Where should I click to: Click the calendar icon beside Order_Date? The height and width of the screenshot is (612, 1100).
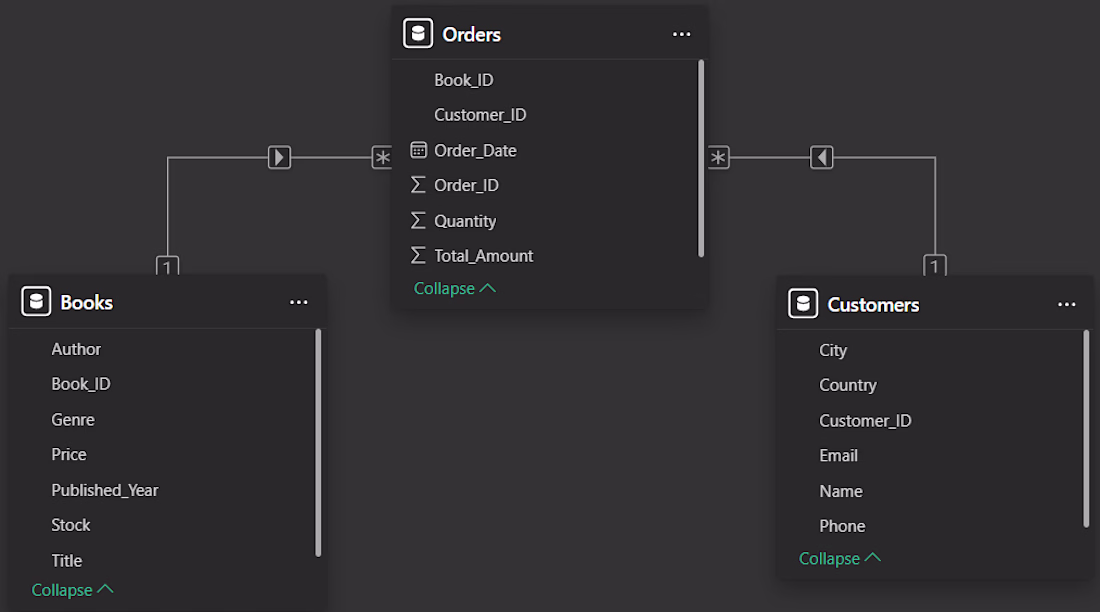pos(418,149)
